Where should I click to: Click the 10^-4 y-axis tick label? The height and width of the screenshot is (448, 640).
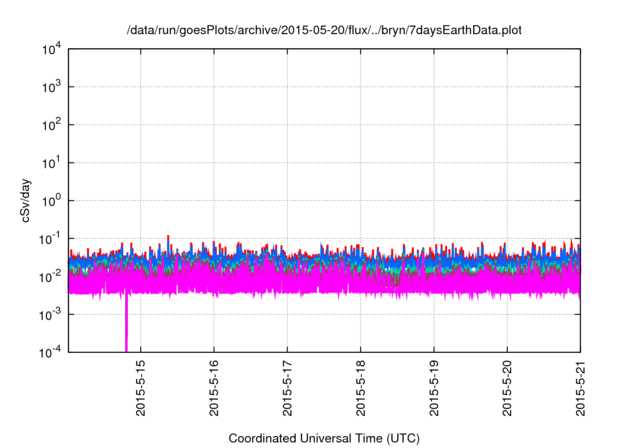[50, 352]
